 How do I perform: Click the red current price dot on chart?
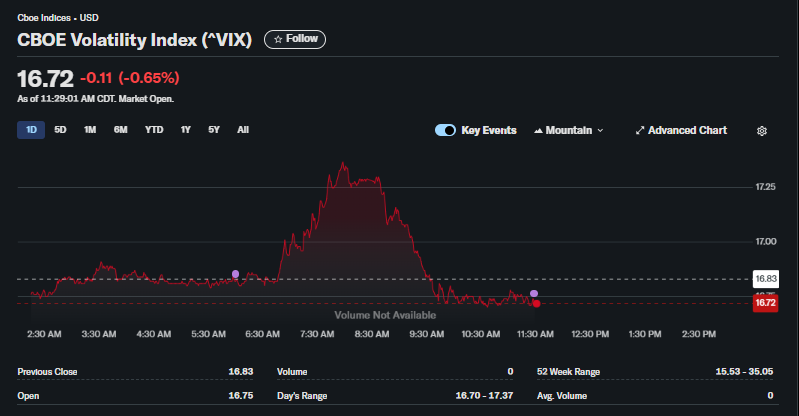click(x=537, y=304)
